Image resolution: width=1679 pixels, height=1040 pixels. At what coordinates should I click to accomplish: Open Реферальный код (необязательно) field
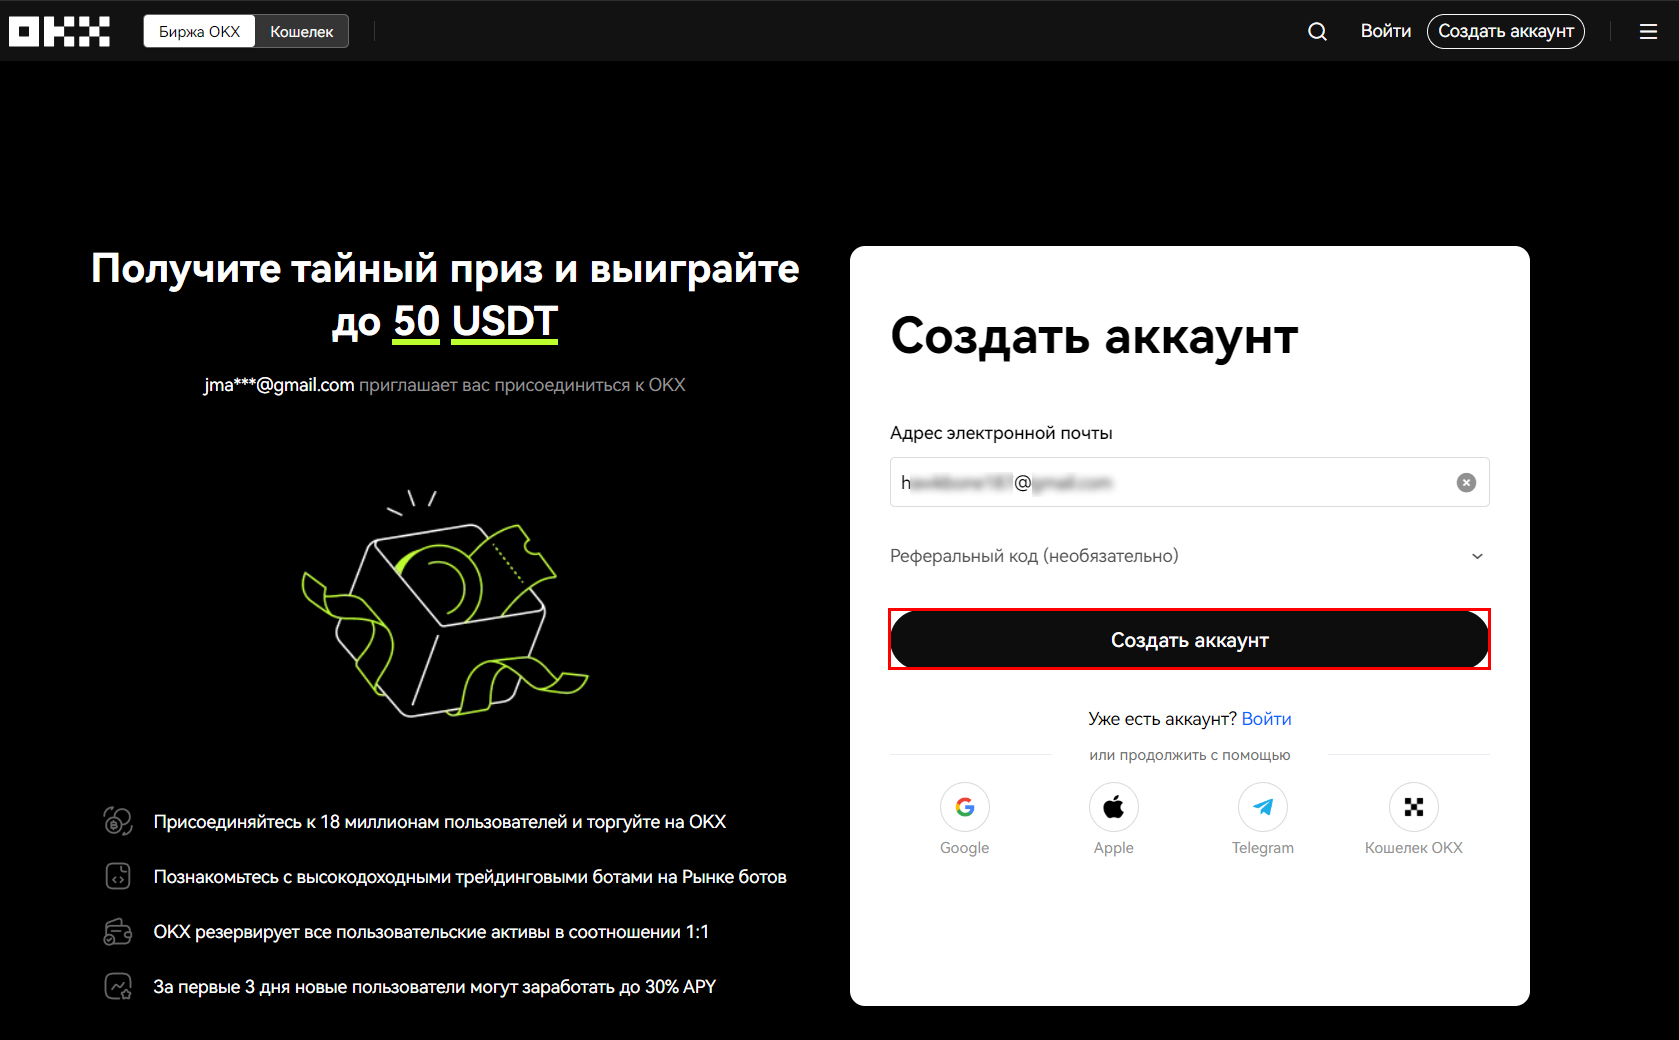[x=1189, y=556]
